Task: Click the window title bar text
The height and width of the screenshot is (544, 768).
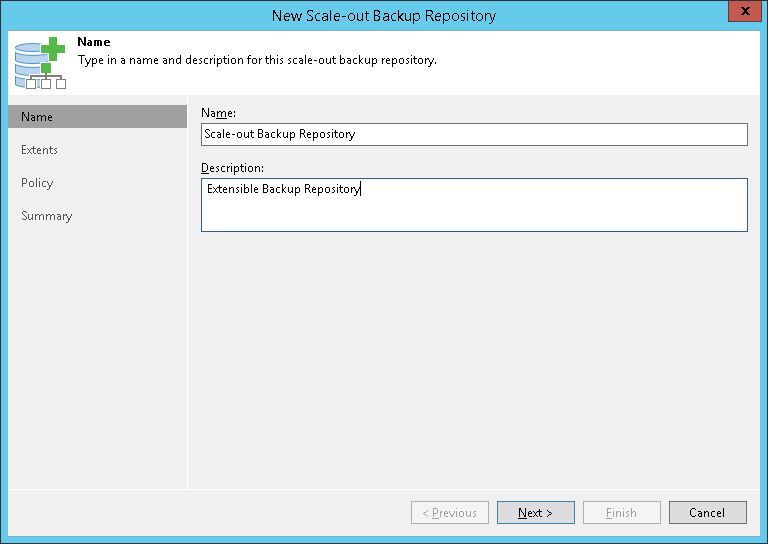Action: (x=384, y=15)
